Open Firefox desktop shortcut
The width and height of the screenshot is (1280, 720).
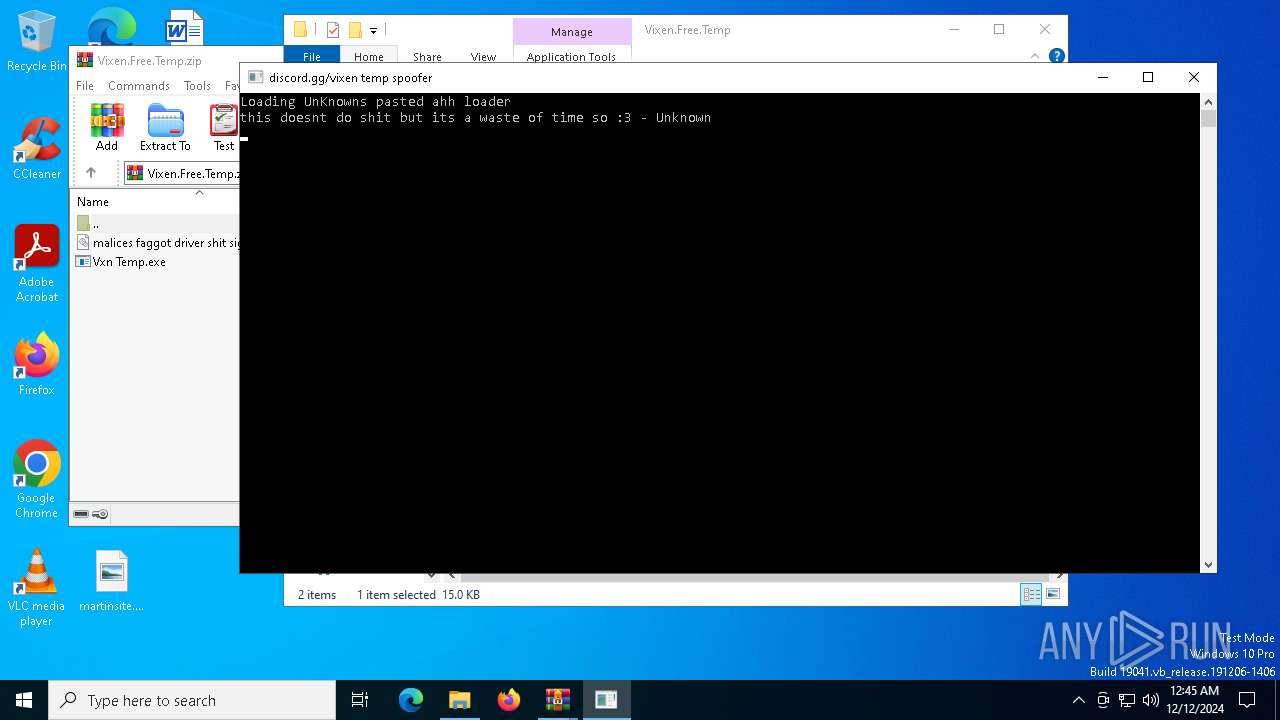click(x=36, y=365)
